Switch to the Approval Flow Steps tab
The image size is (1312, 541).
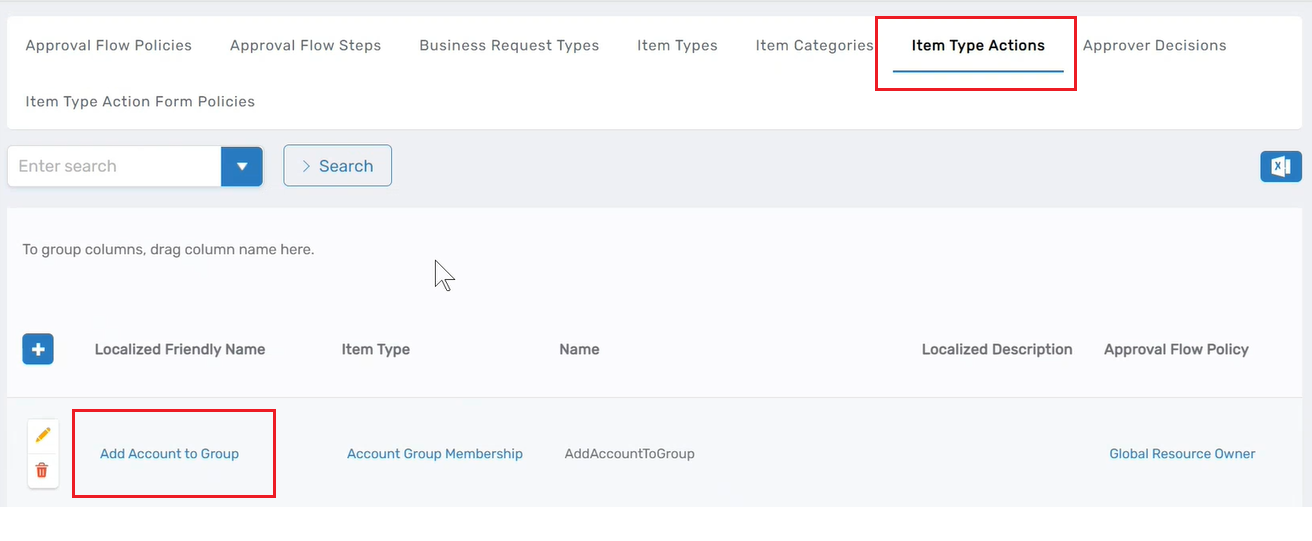pos(306,45)
